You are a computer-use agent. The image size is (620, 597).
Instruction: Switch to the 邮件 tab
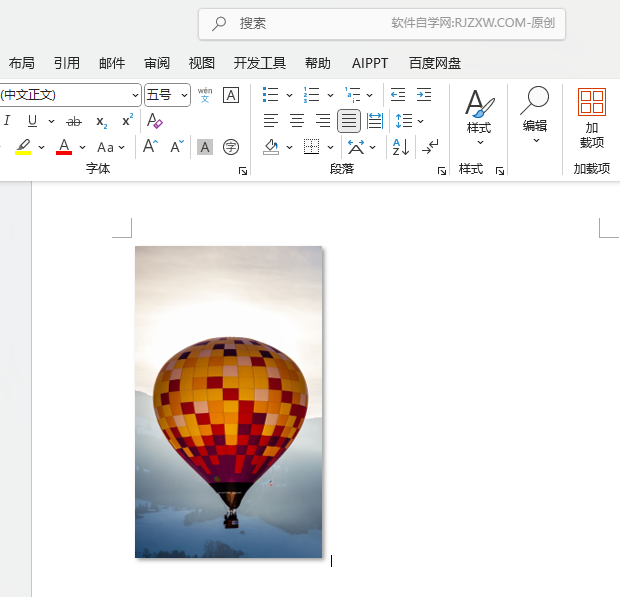coord(112,63)
